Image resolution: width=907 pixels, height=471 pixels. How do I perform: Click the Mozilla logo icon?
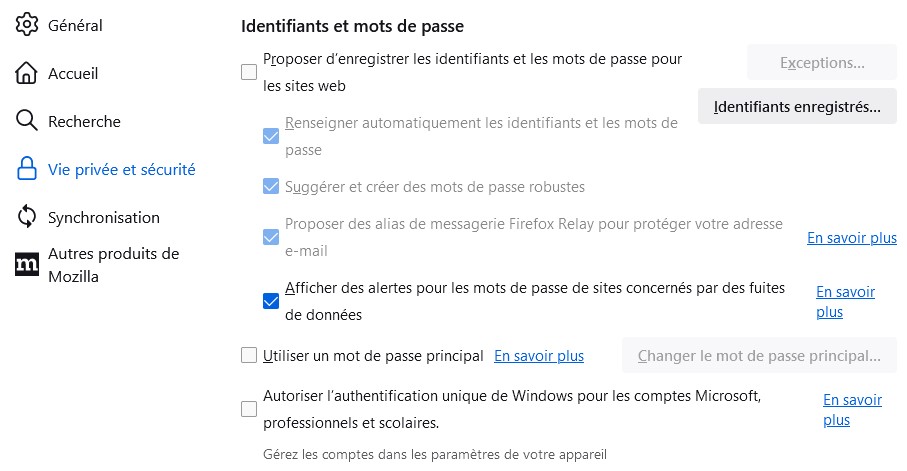pyautogui.click(x=27, y=265)
